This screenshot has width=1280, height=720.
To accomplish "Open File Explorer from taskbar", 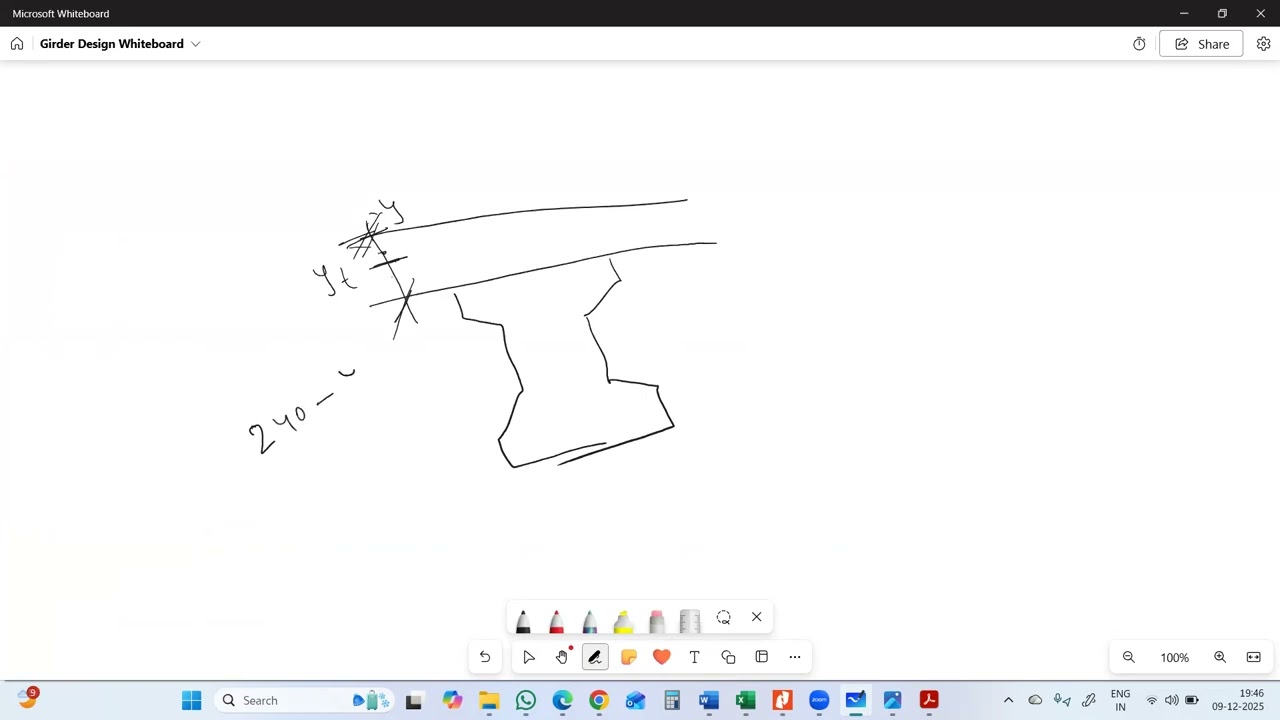I will 489,700.
